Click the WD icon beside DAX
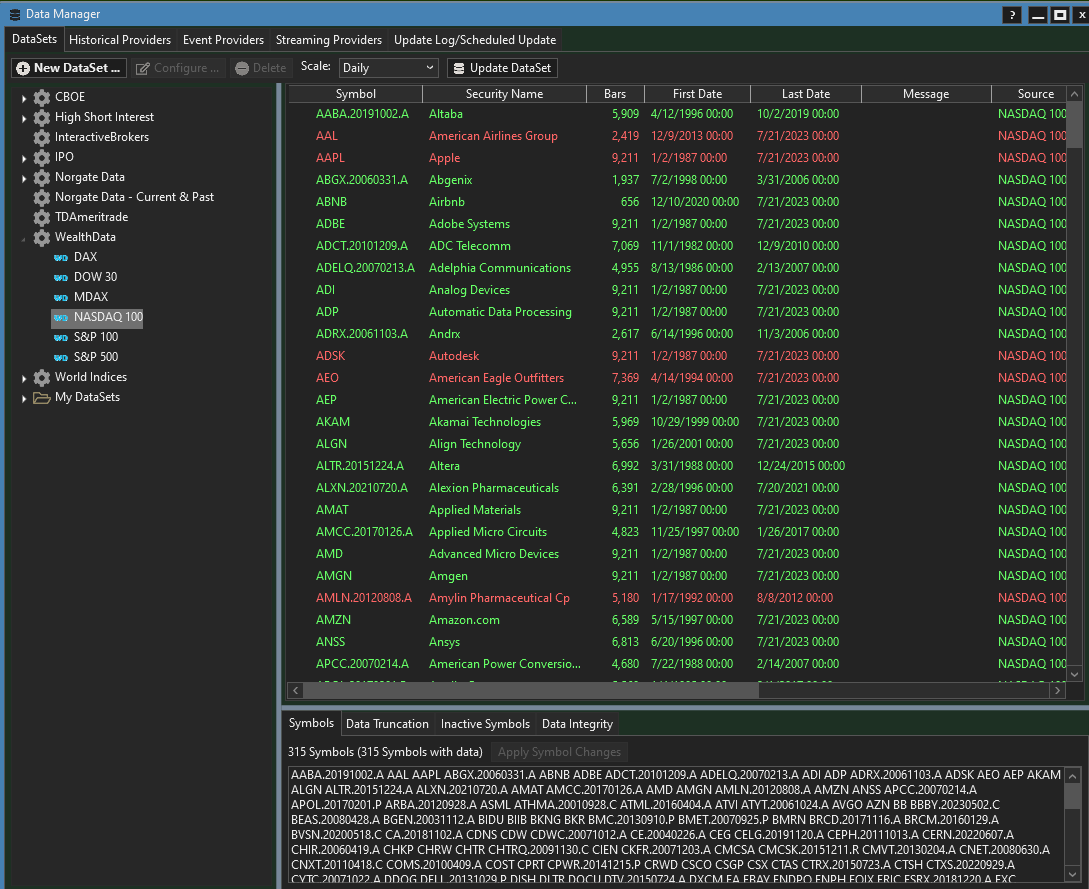The image size is (1089, 889). [x=61, y=257]
